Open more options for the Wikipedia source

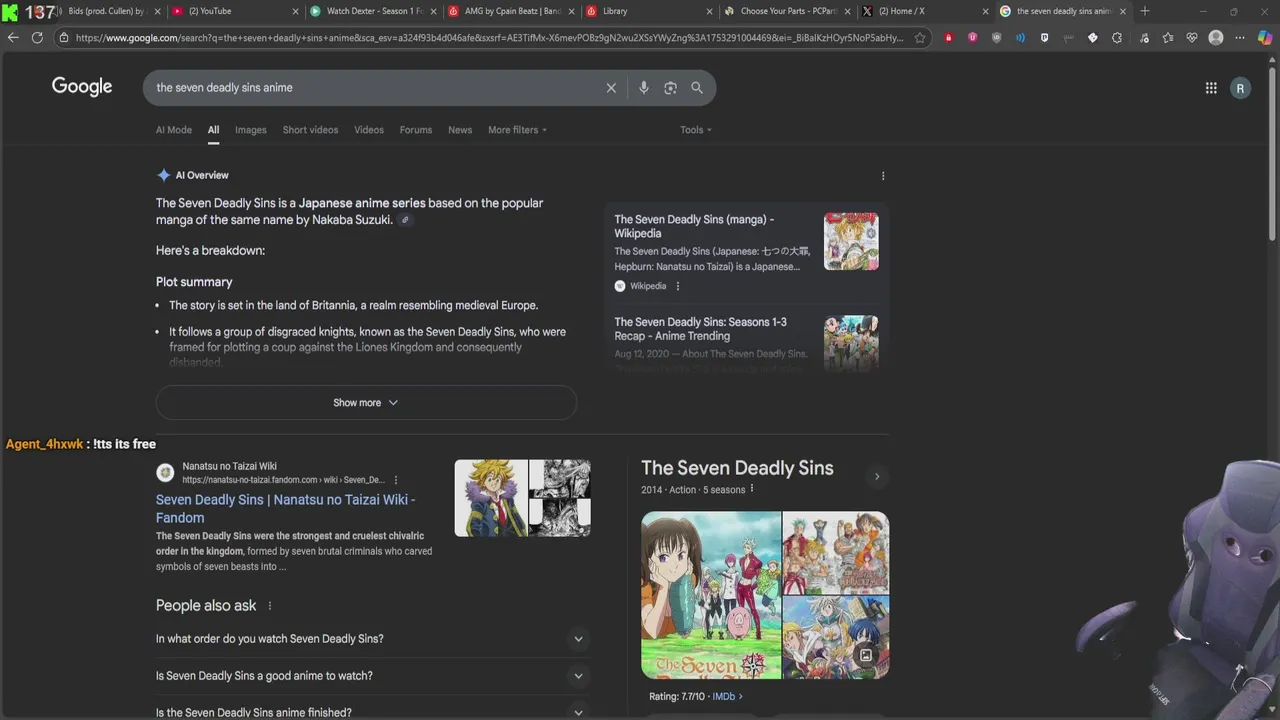(x=678, y=286)
